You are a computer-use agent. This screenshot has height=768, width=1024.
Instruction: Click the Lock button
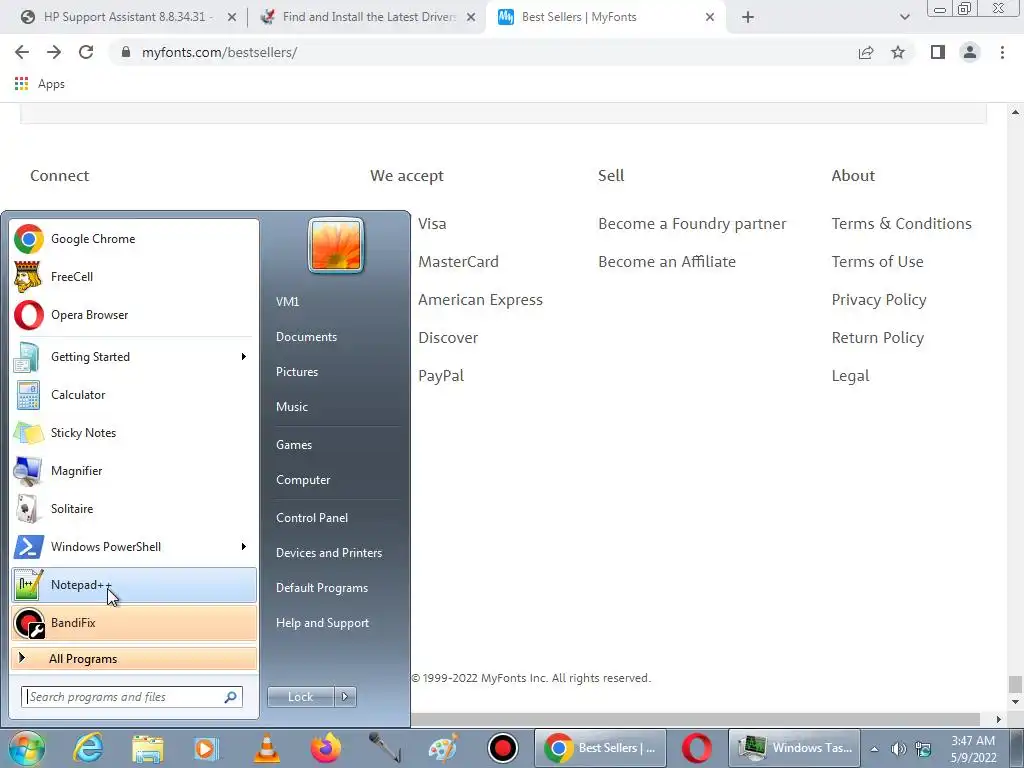point(301,697)
